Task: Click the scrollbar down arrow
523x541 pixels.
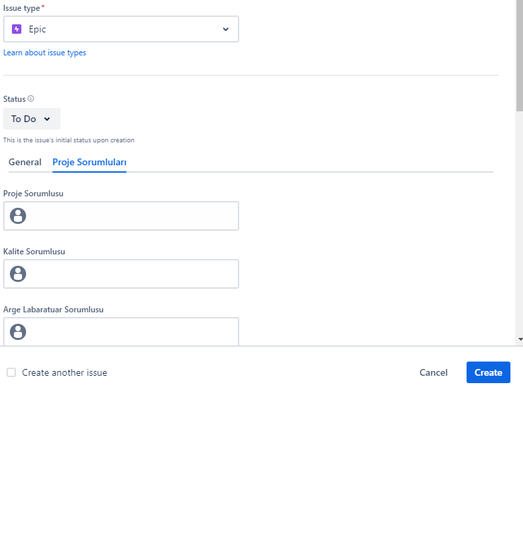Action: coord(520,340)
